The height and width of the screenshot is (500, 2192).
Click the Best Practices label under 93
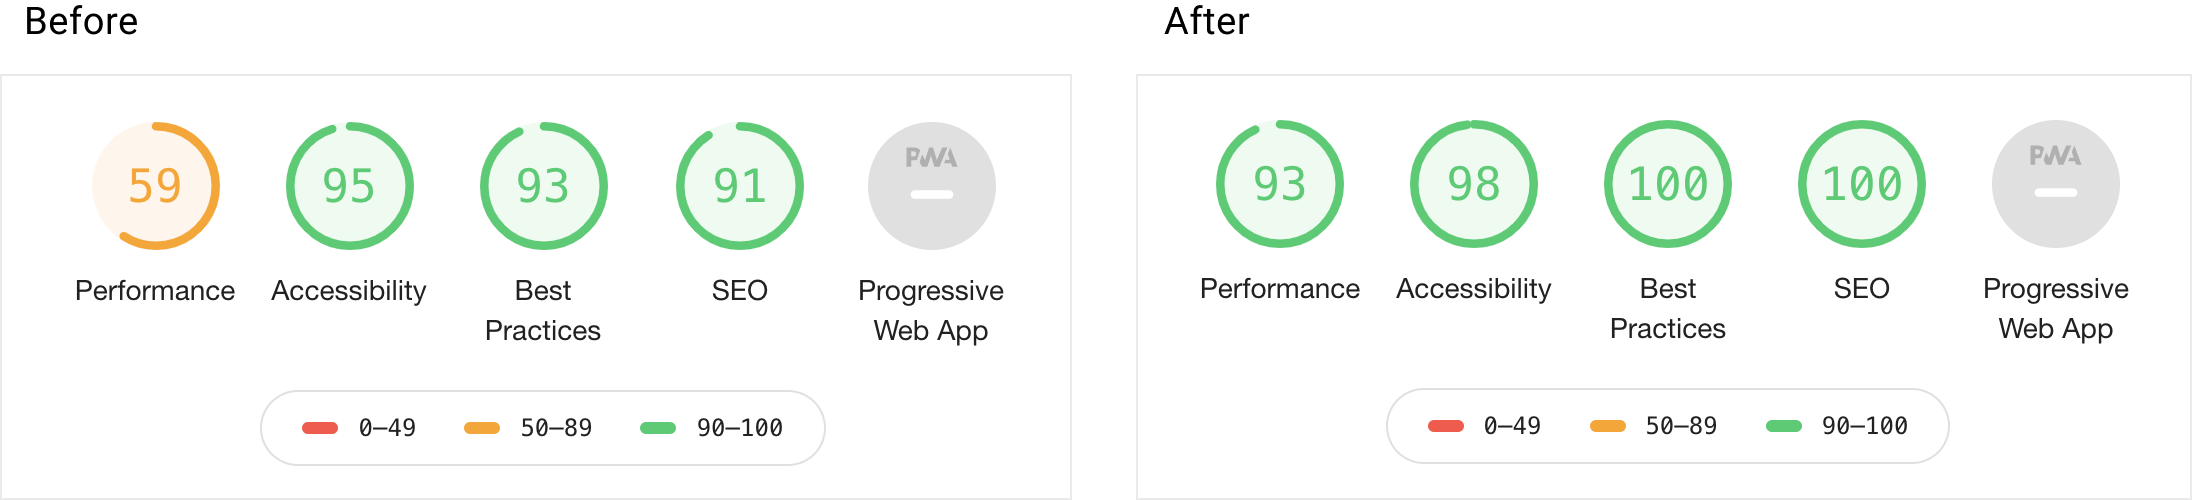tap(543, 310)
